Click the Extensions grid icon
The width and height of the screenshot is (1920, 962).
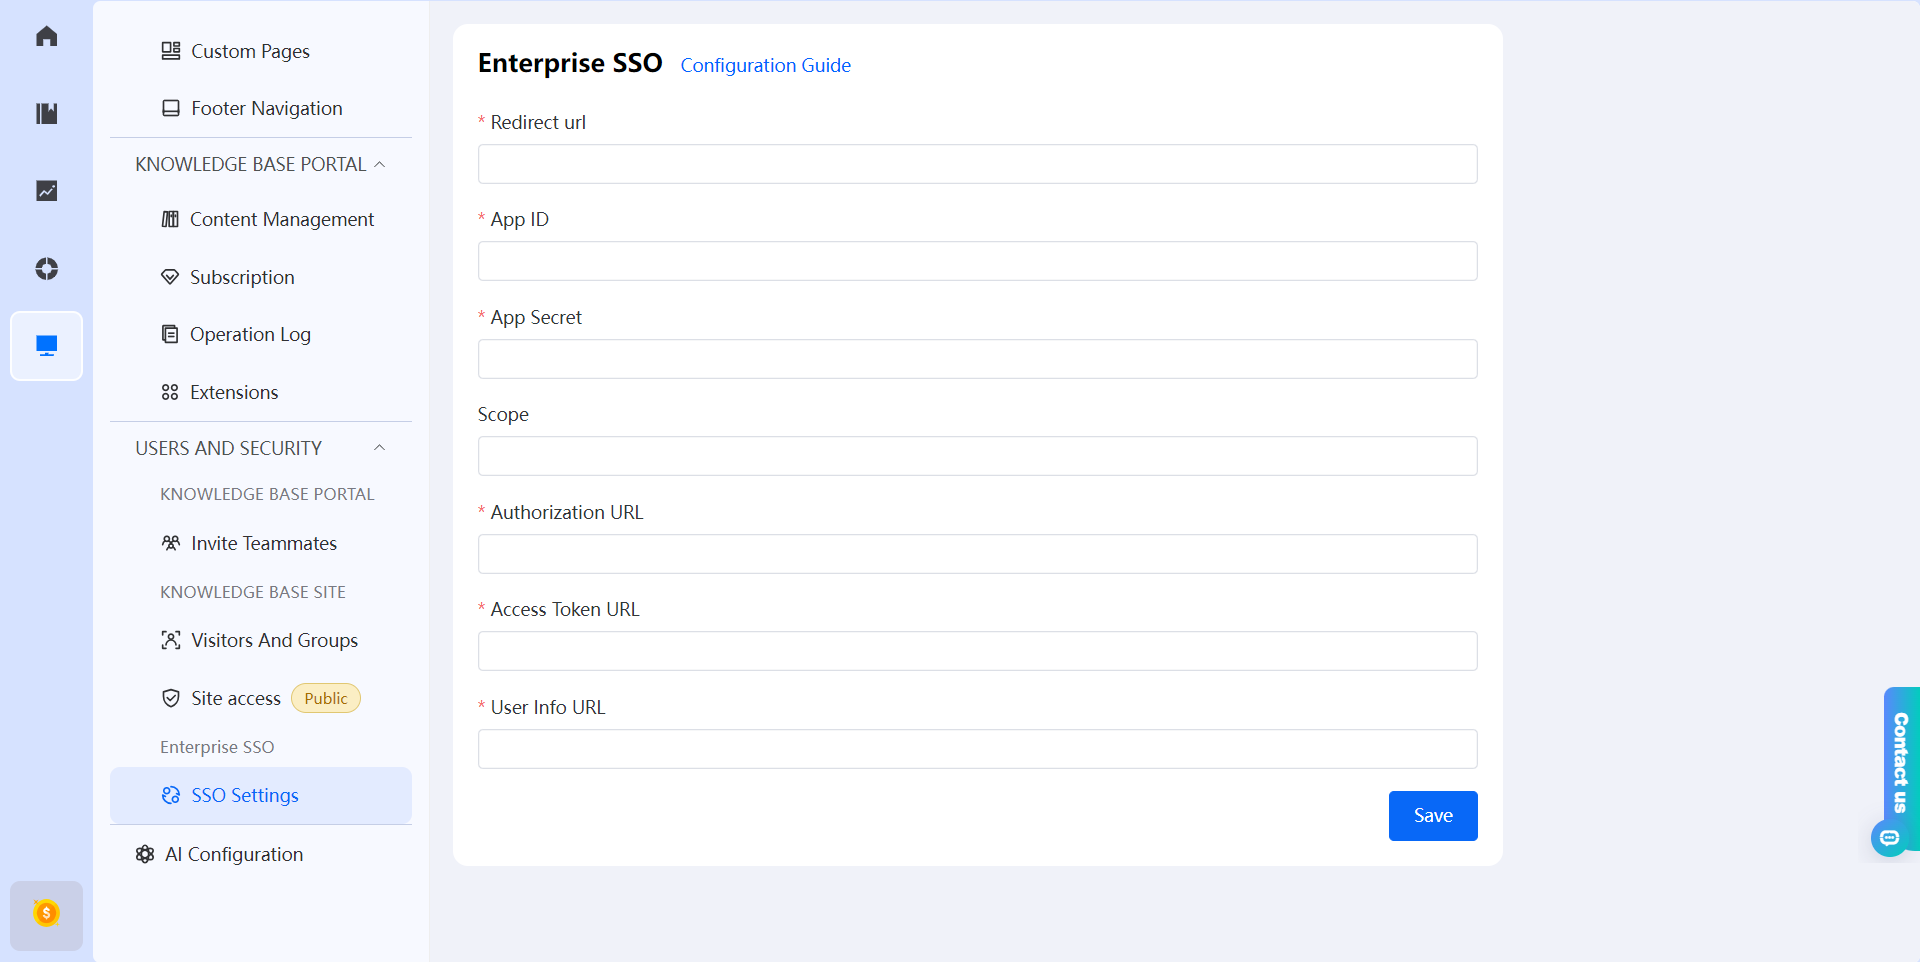[x=170, y=391]
